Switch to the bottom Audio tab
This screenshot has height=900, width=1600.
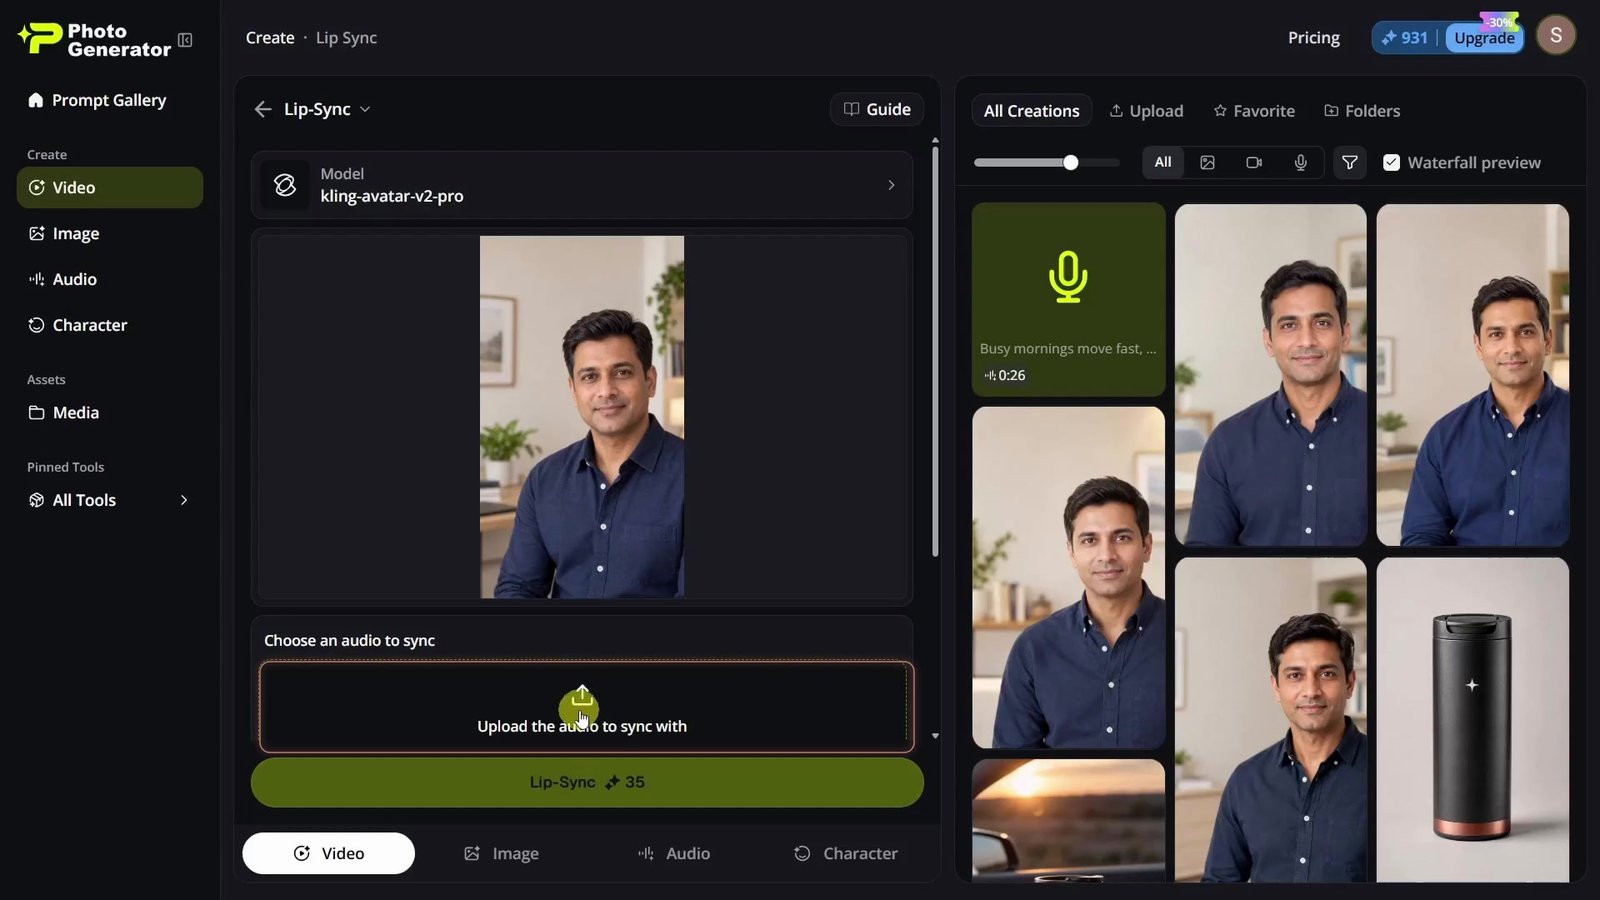point(674,853)
